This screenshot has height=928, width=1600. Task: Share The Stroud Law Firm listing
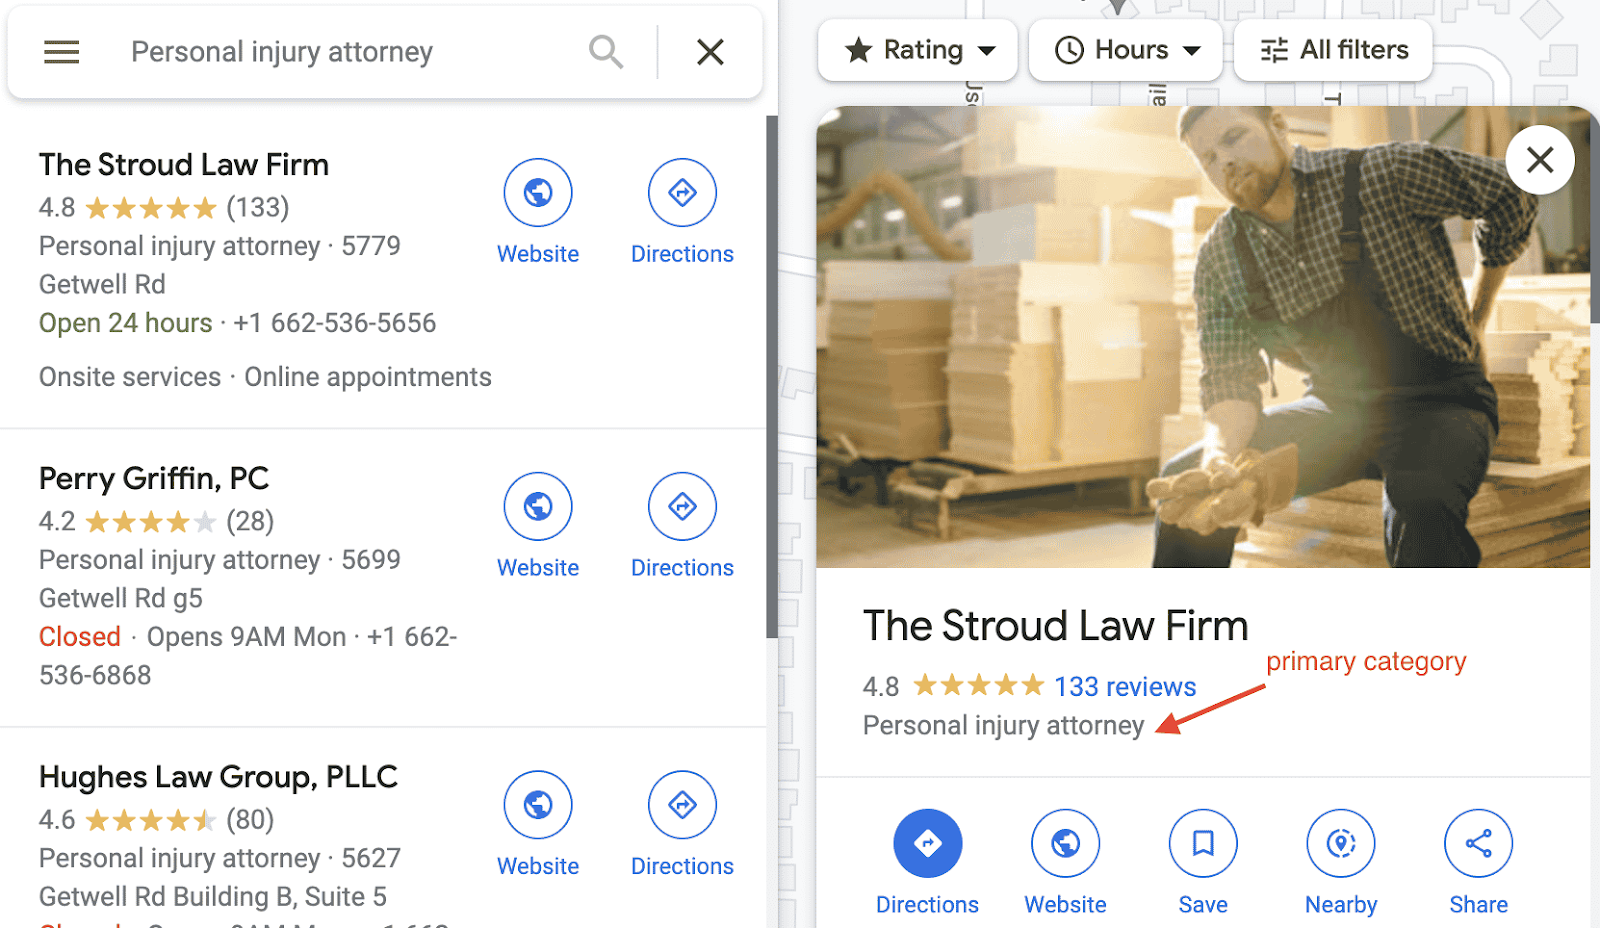point(1478,844)
